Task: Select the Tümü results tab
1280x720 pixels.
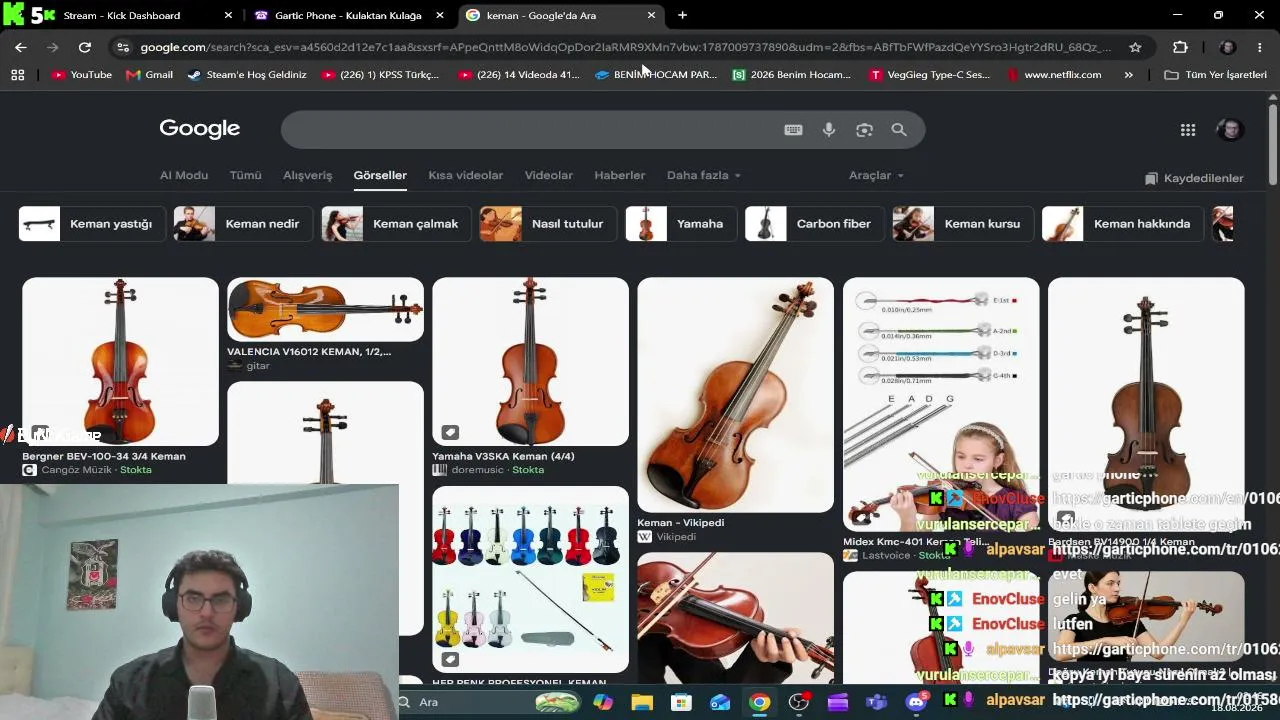Action: 245,175
